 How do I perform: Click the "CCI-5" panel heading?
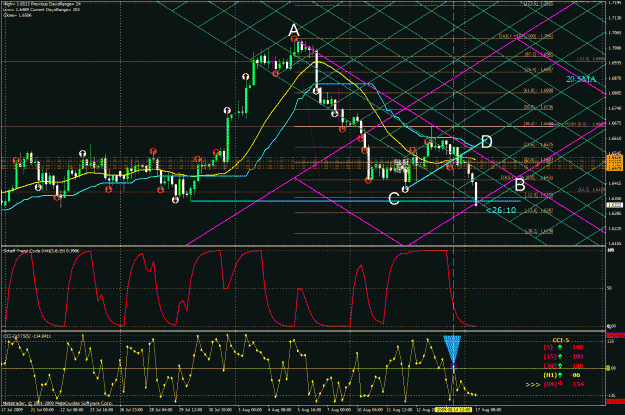pos(561,340)
